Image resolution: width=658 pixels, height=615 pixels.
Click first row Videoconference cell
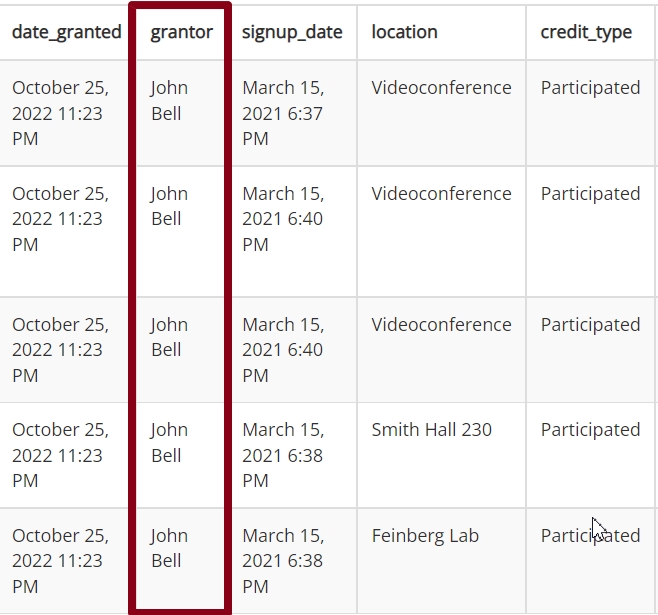coord(441,88)
